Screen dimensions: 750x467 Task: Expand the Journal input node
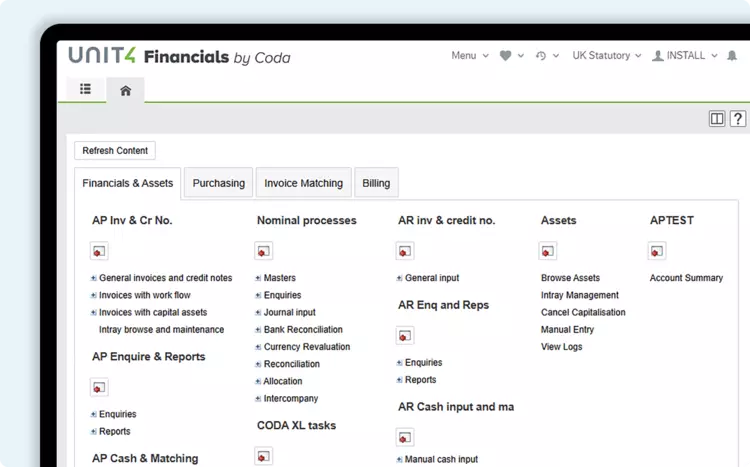(258, 312)
